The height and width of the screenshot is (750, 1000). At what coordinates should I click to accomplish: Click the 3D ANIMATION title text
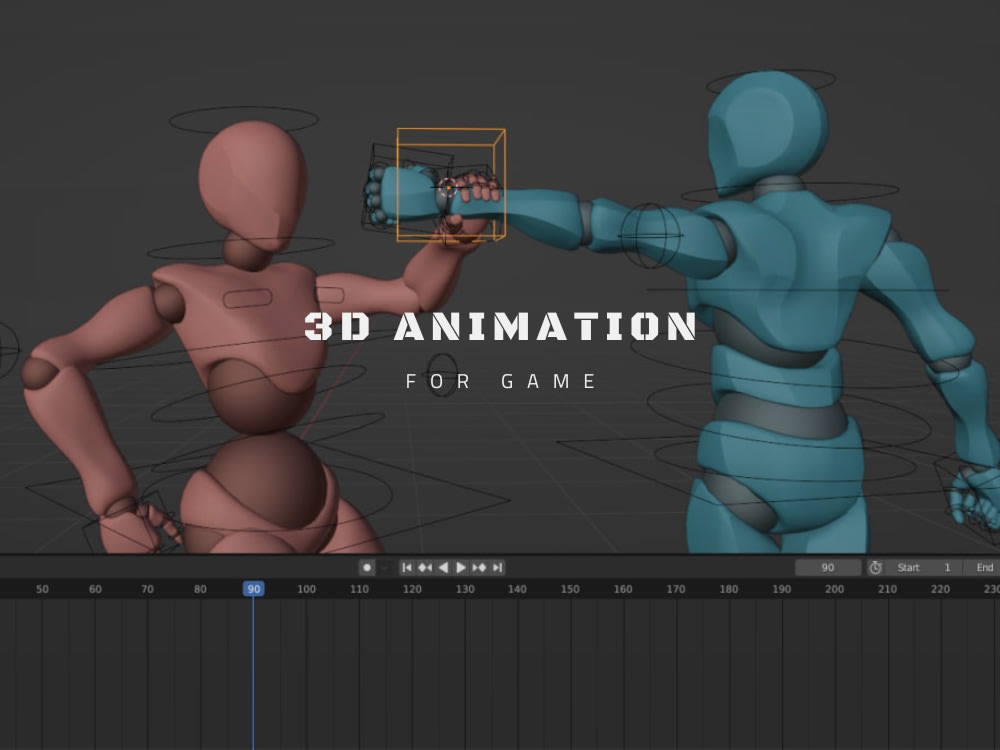tap(500, 326)
